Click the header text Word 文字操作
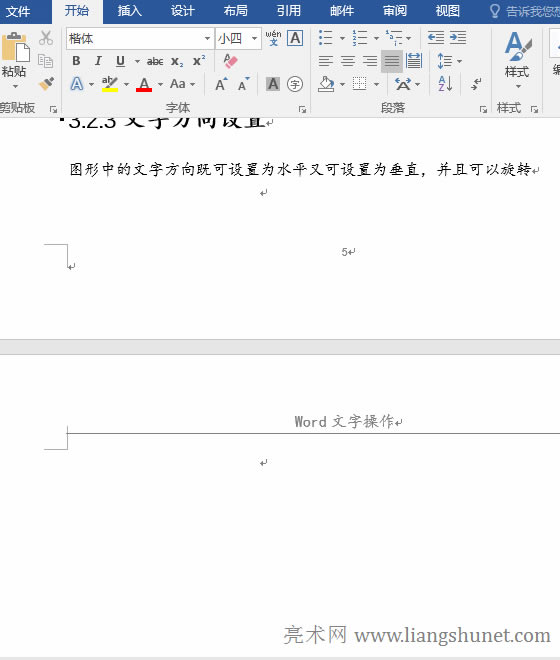The height and width of the screenshot is (660, 560). coord(344,421)
